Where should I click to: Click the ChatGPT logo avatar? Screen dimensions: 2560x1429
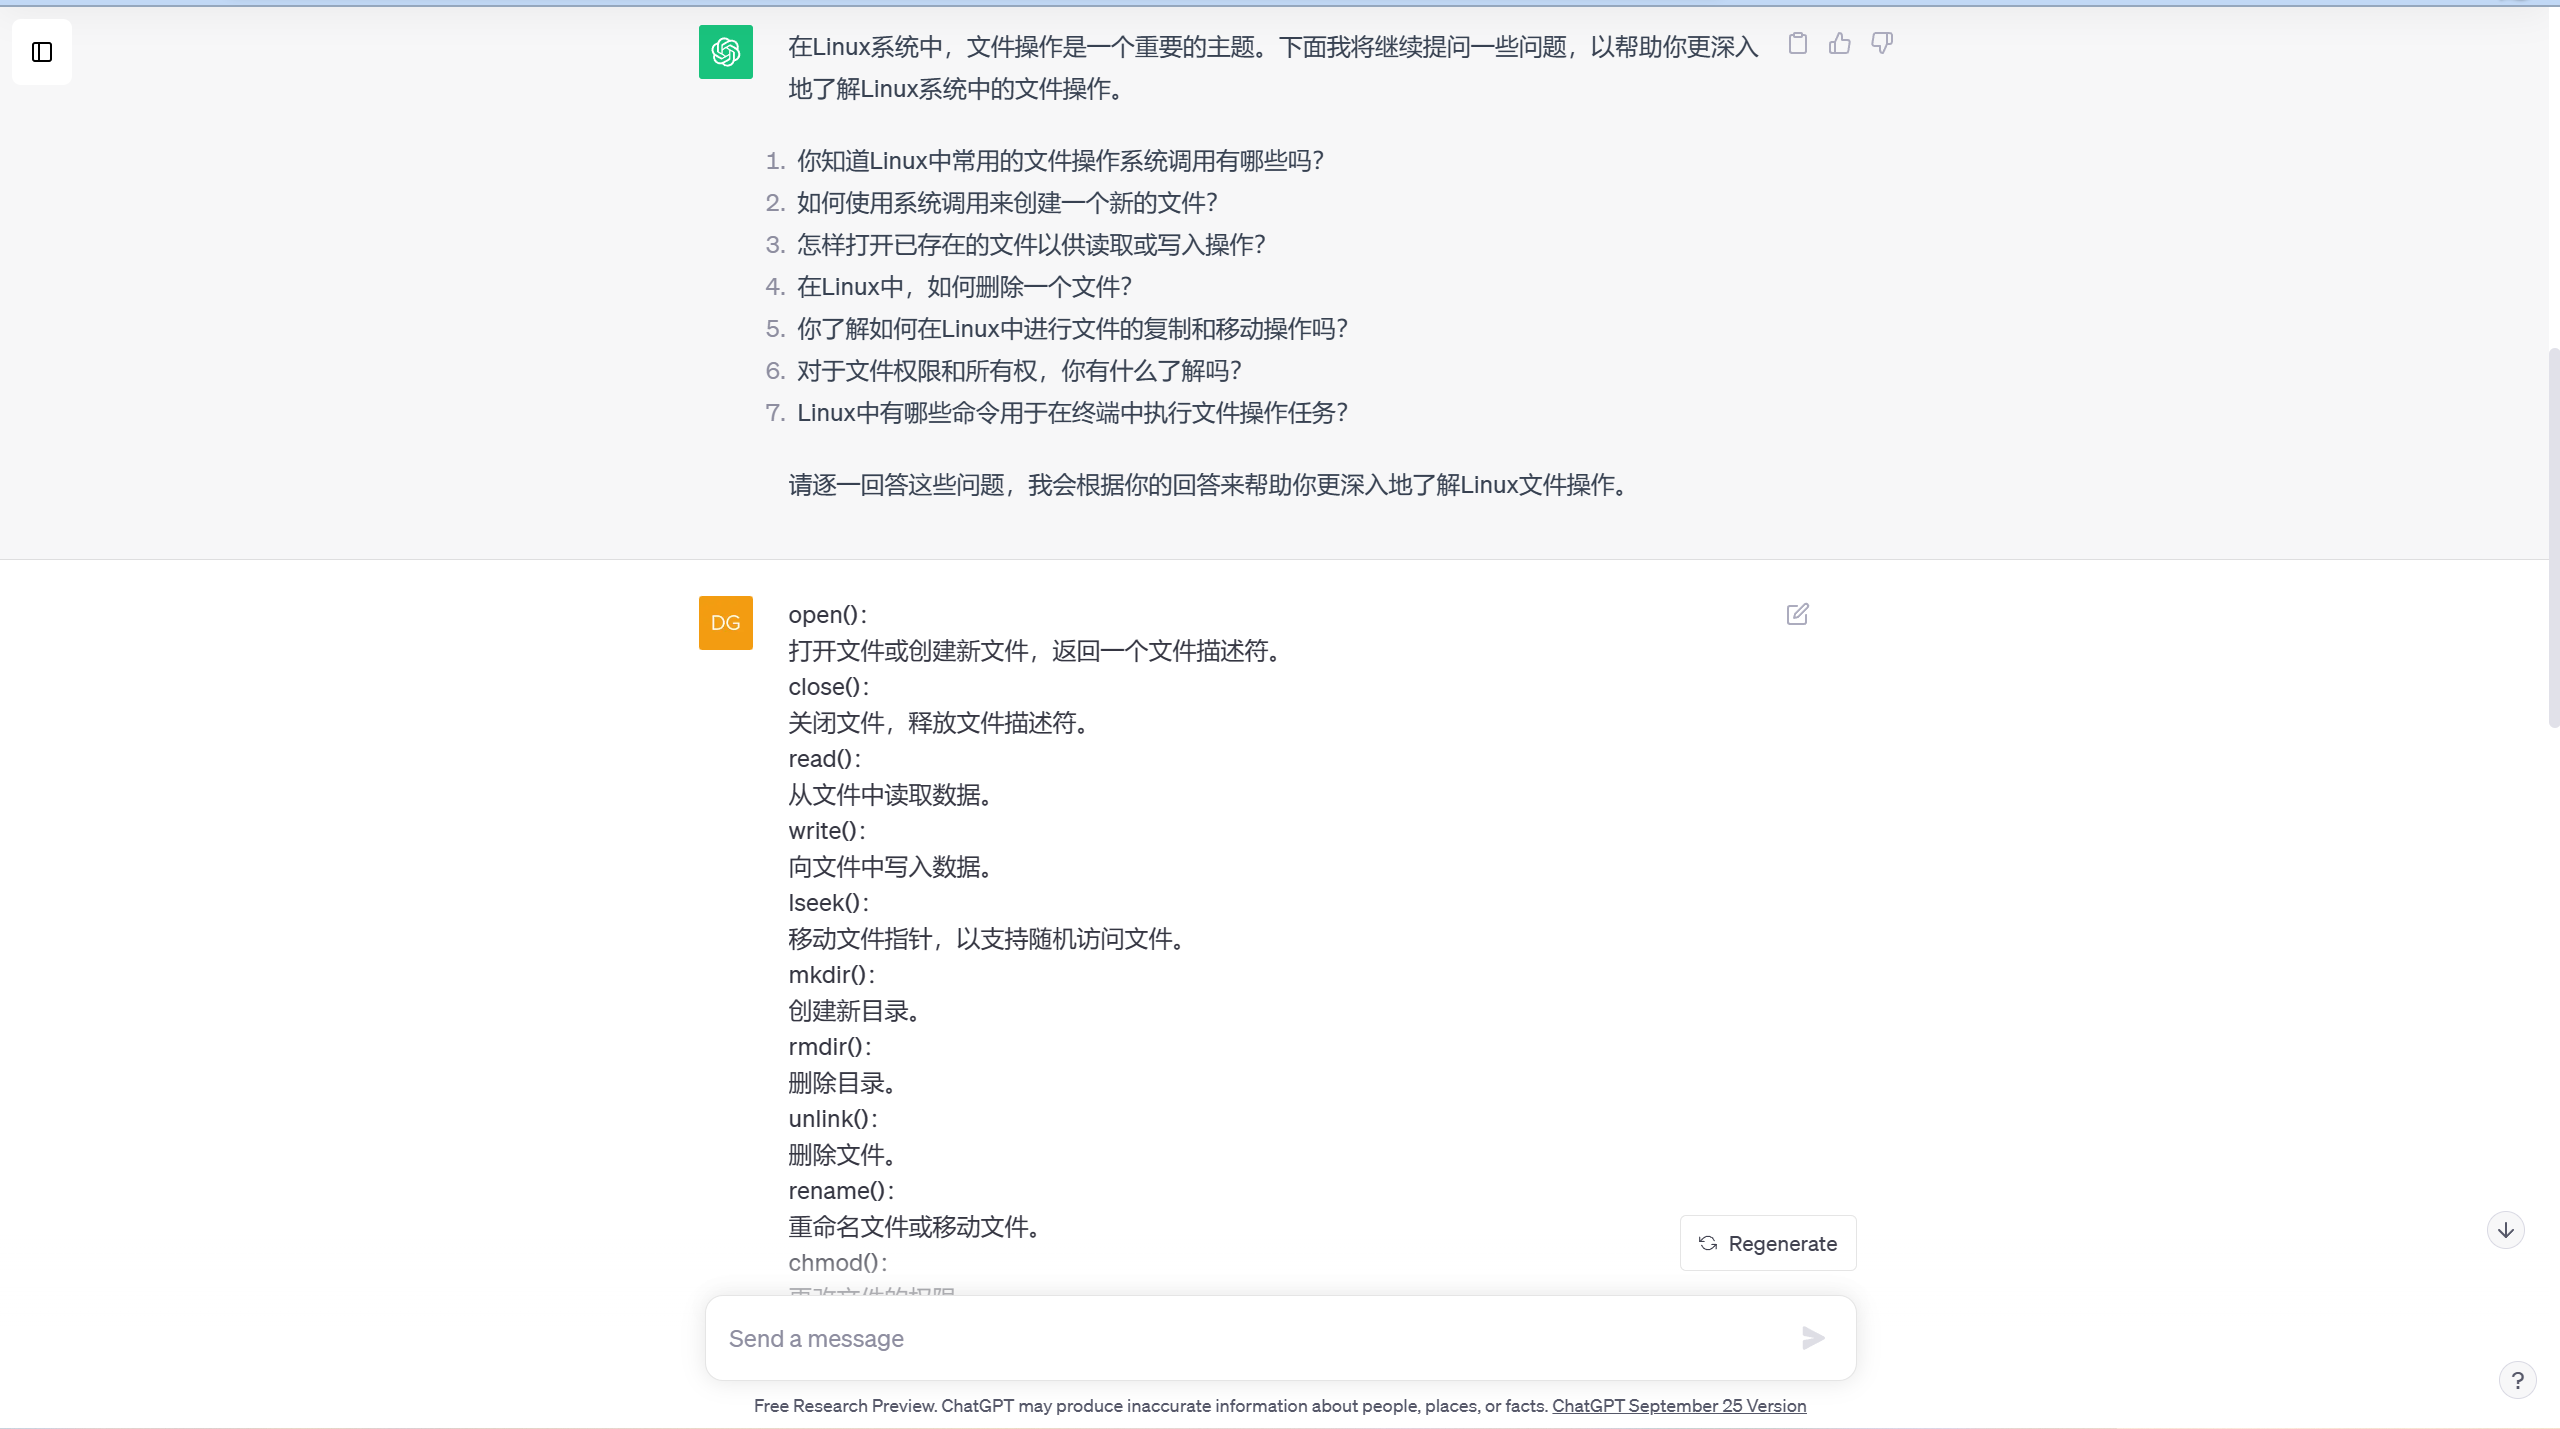[725, 52]
